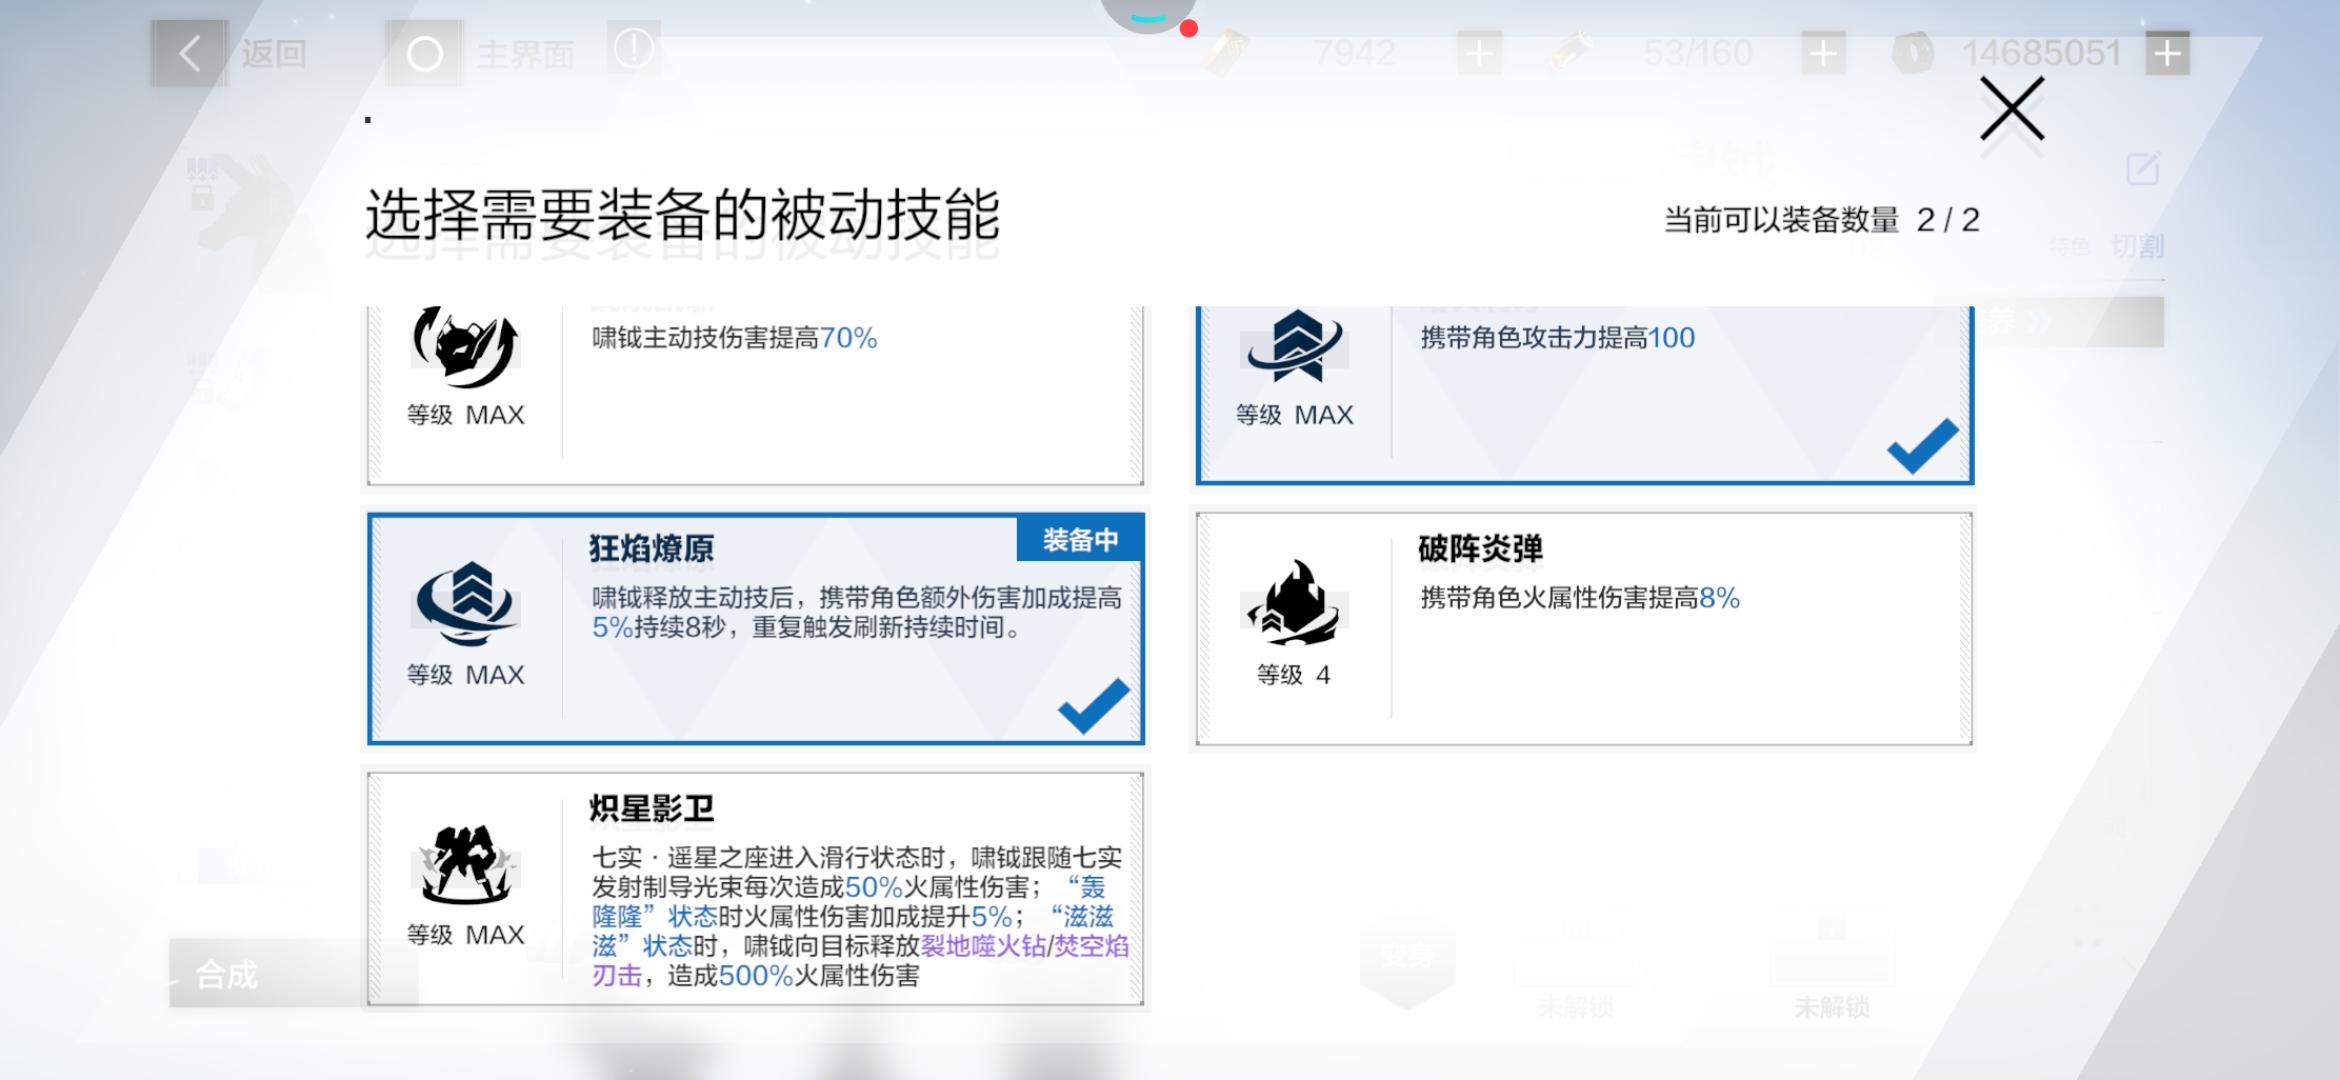Click the 返回 back label
The width and height of the screenshot is (2340, 1080).
274,54
